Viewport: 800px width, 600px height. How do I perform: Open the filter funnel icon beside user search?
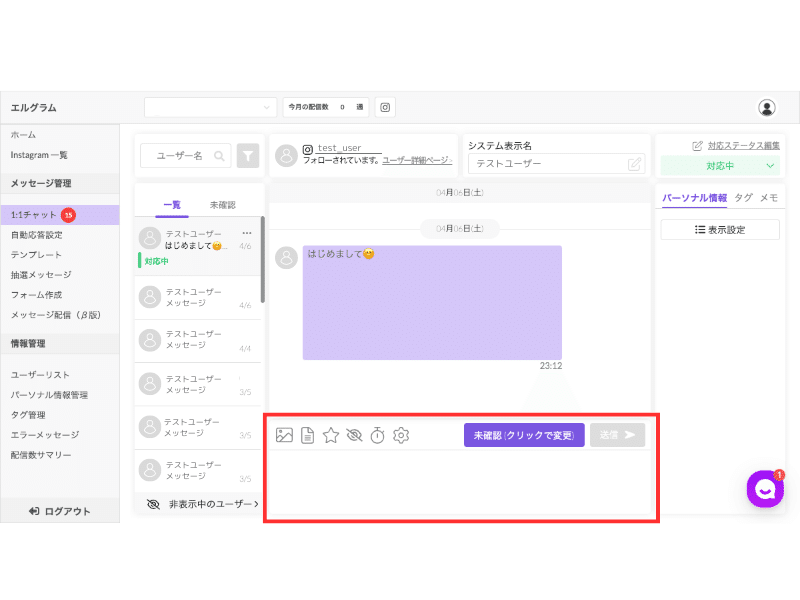tap(248, 156)
